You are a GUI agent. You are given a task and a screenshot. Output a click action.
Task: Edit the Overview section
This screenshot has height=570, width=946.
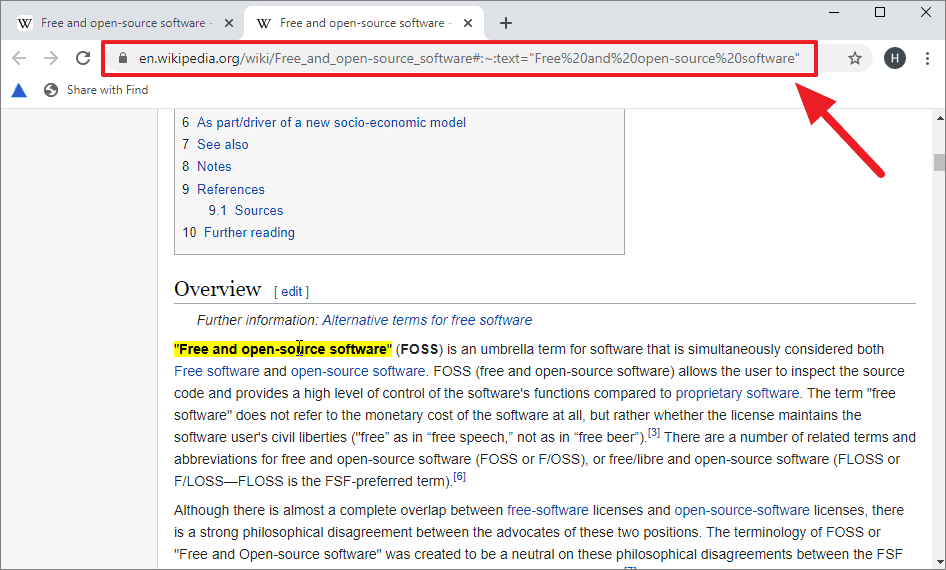pos(291,291)
